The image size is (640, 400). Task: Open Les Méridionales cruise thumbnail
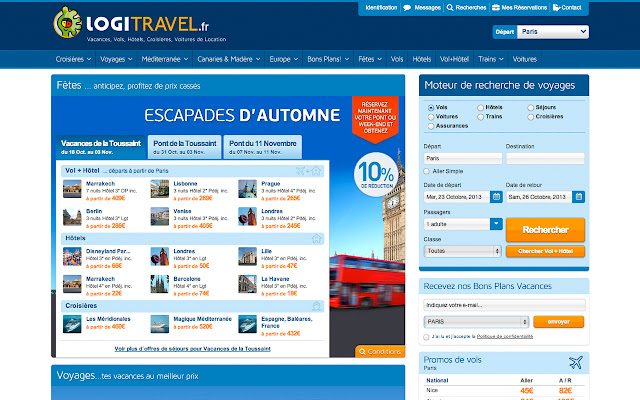(72, 324)
